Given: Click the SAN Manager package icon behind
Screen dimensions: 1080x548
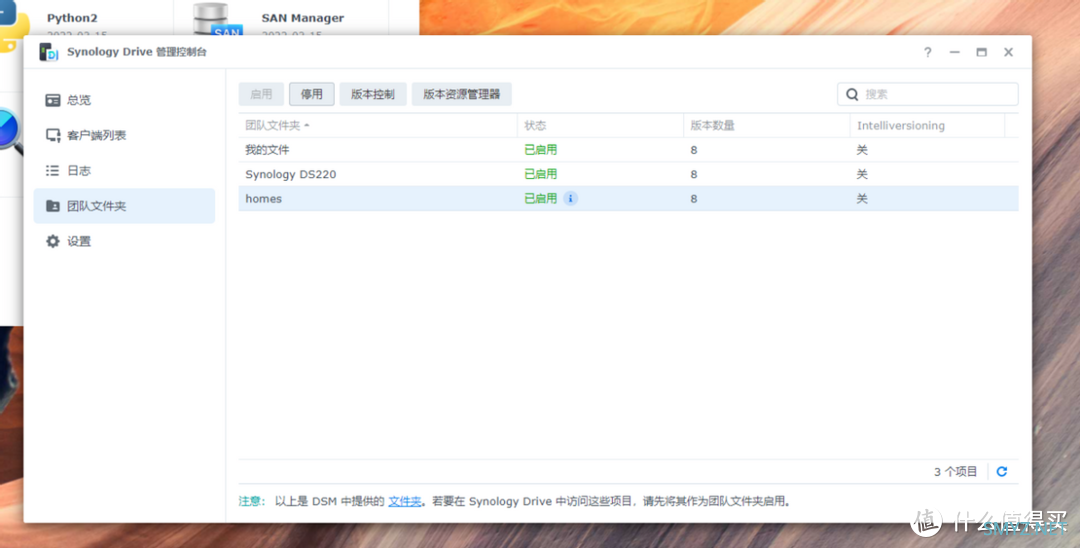Looking at the screenshot, I should coord(216,19).
